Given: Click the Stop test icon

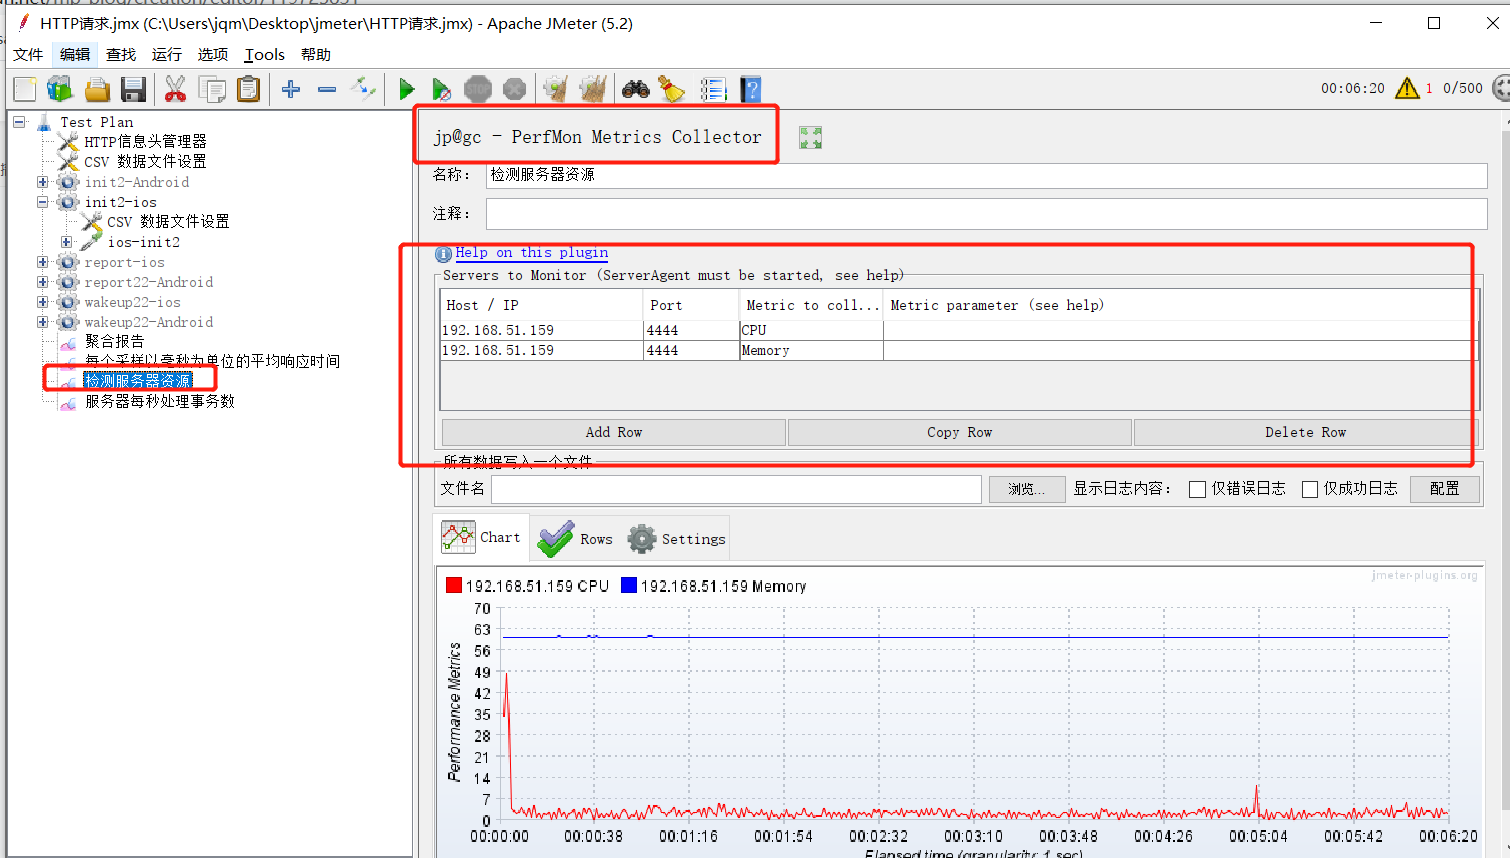Looking at the screenshot, I should click(478, 89).
